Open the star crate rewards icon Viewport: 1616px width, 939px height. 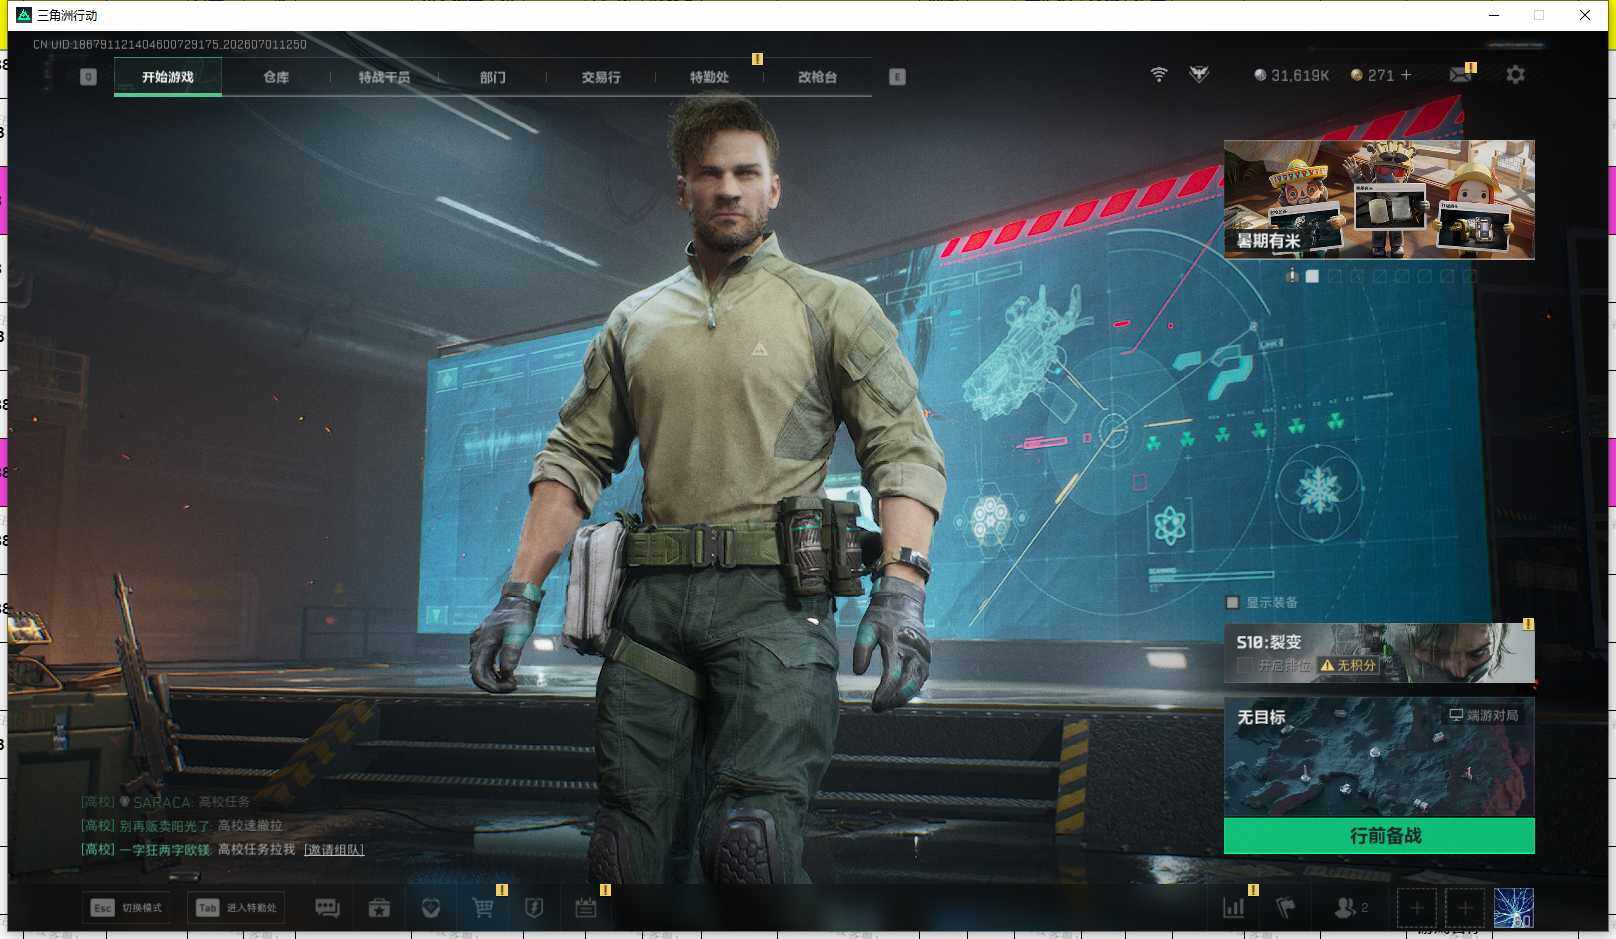tap(379, 908)
